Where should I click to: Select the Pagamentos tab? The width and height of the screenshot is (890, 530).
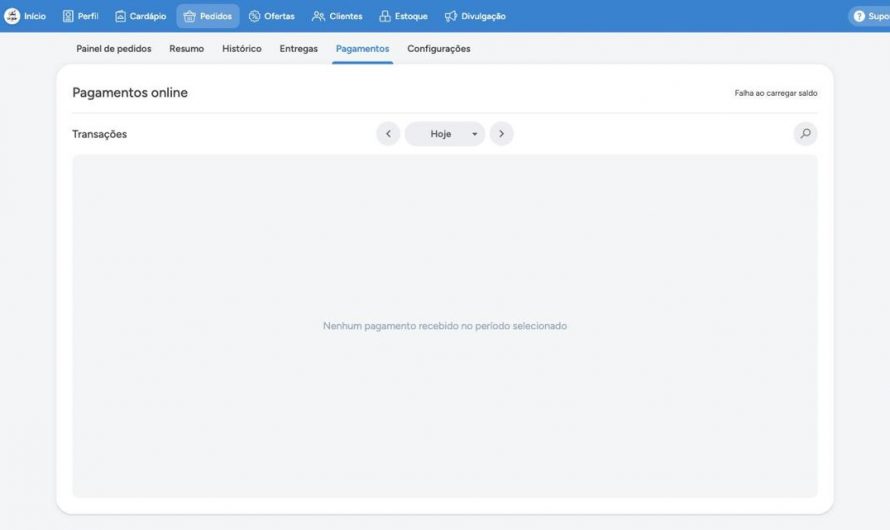click(362, 49)
